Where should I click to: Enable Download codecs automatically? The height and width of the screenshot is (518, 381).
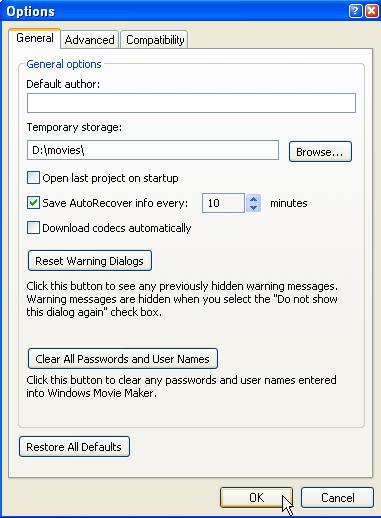[33, 228]
